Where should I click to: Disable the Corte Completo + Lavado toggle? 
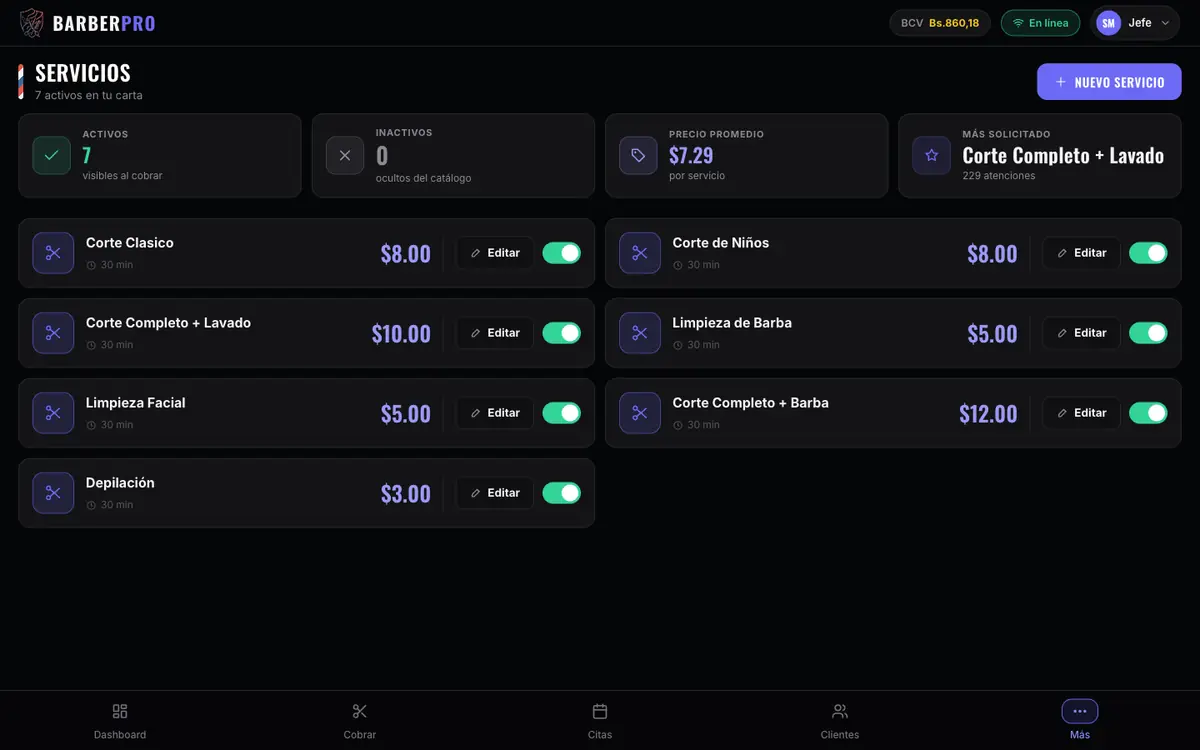point(562,333)
